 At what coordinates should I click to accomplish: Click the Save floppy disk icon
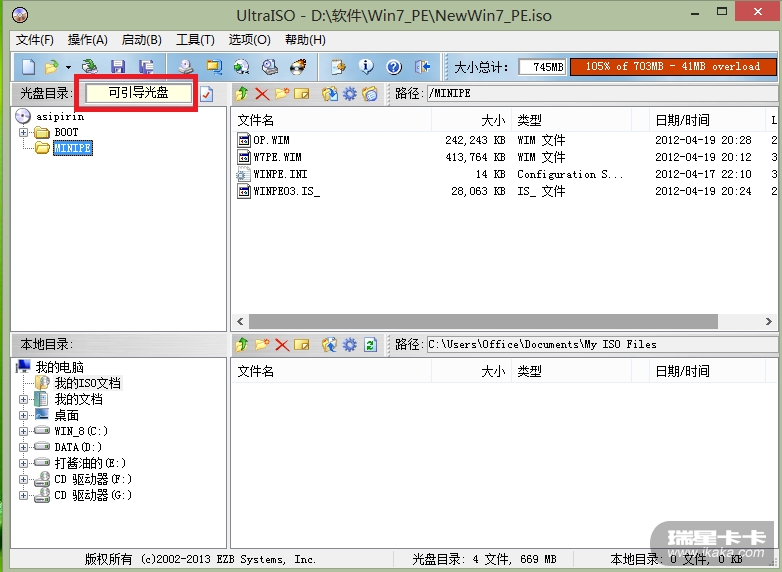118,66
